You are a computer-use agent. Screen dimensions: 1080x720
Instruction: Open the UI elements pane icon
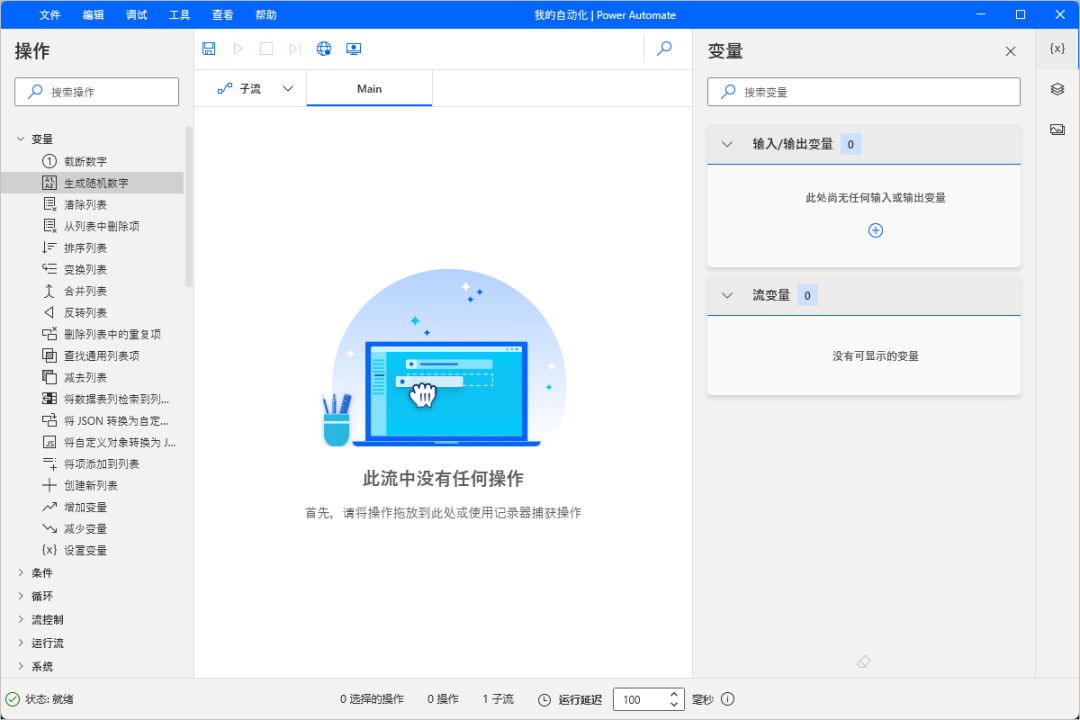click(1057, 89)
